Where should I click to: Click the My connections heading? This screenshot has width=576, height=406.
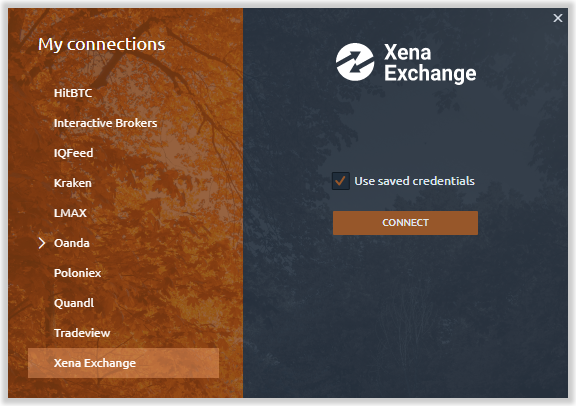[102, 44]
